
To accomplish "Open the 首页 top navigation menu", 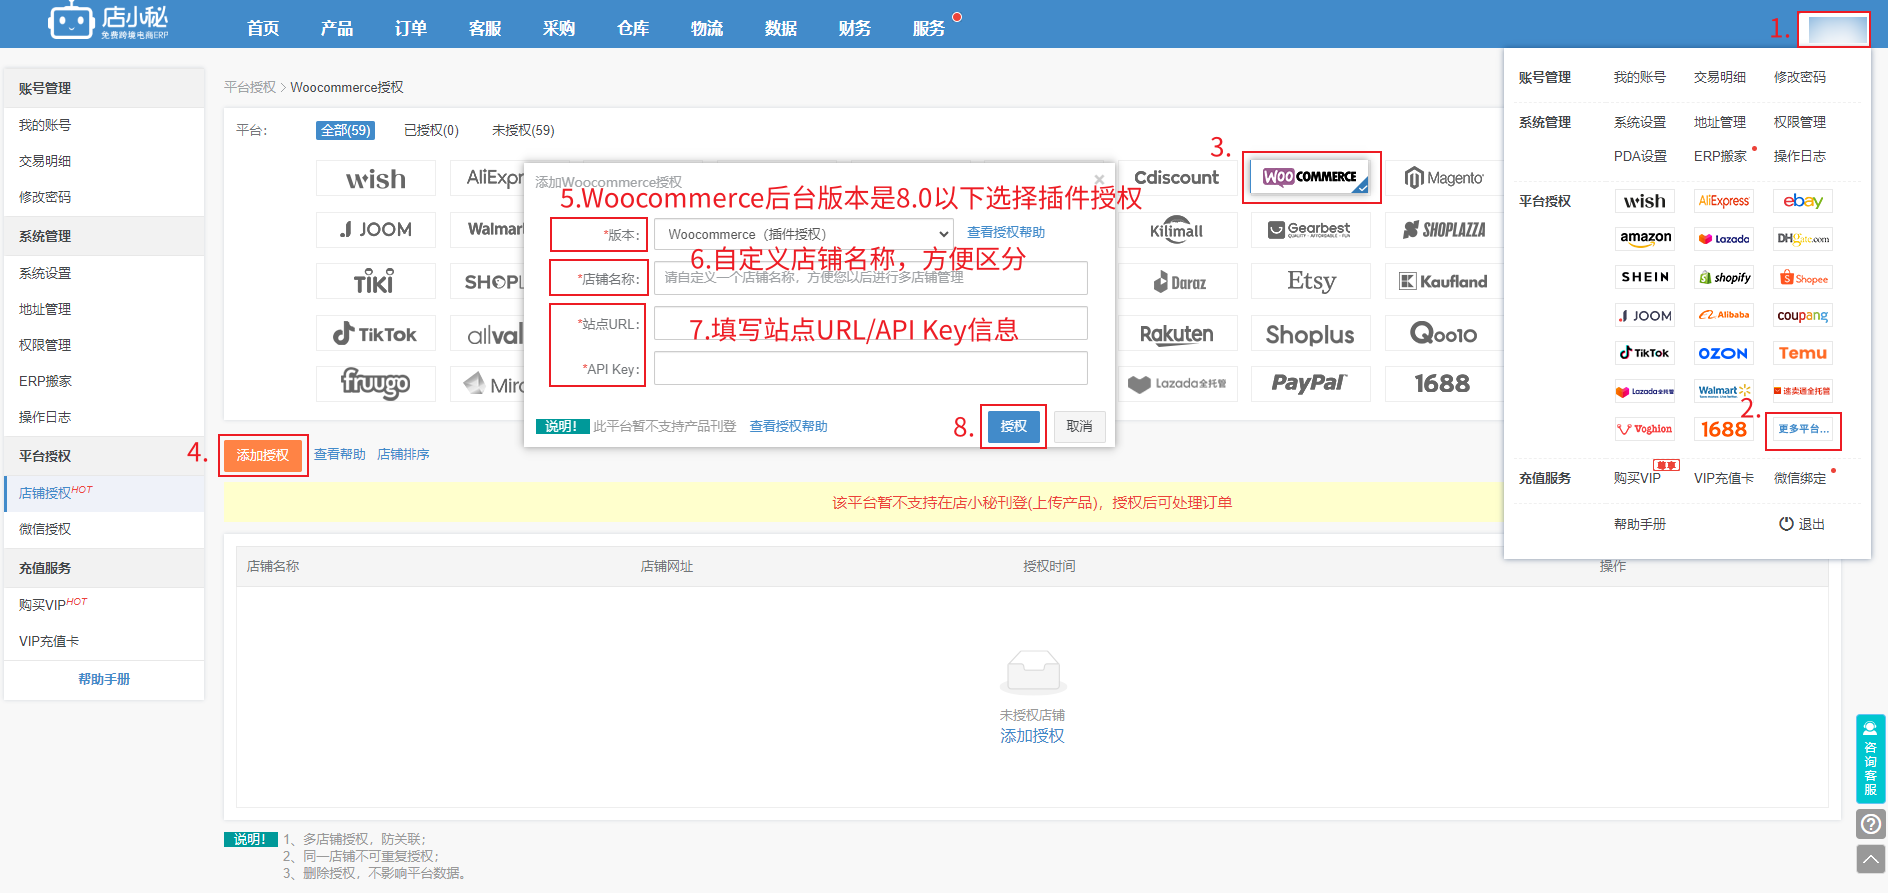I will tap(263, 28).
